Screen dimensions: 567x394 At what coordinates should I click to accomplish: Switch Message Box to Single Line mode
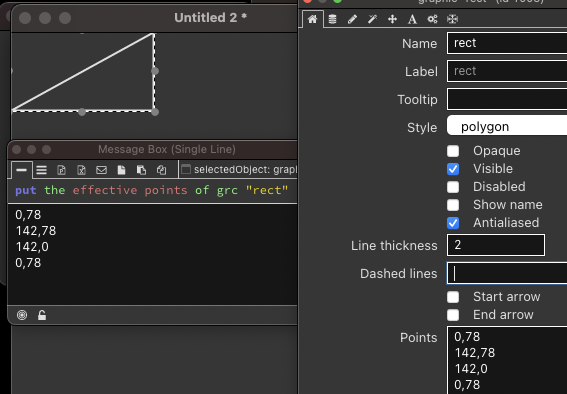(x=21, y=170)
